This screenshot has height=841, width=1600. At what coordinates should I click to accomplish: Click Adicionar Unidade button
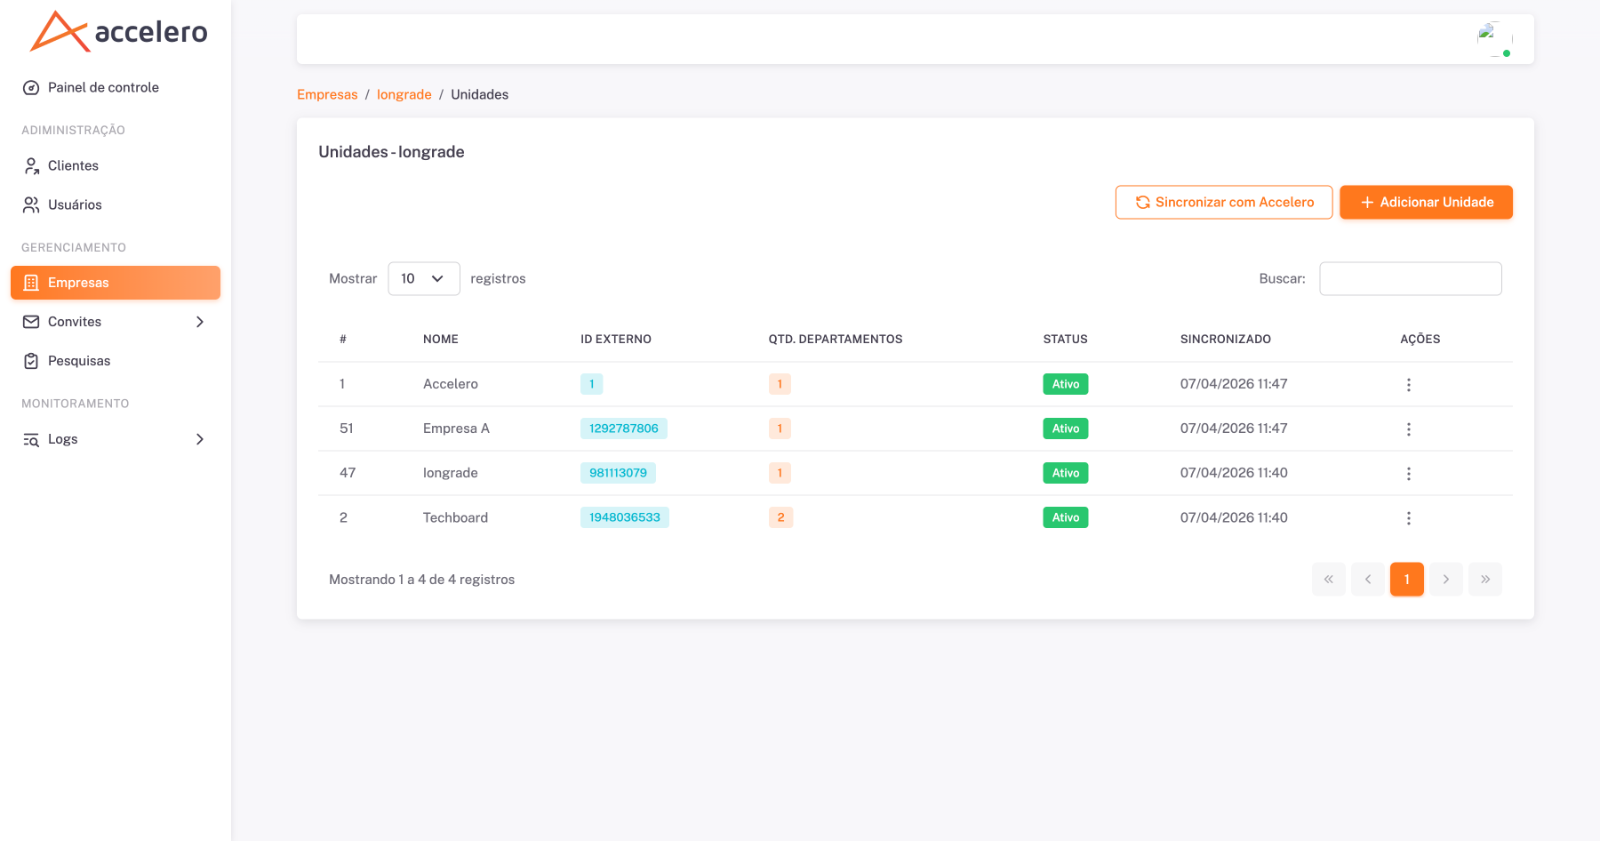(1426, 202)
